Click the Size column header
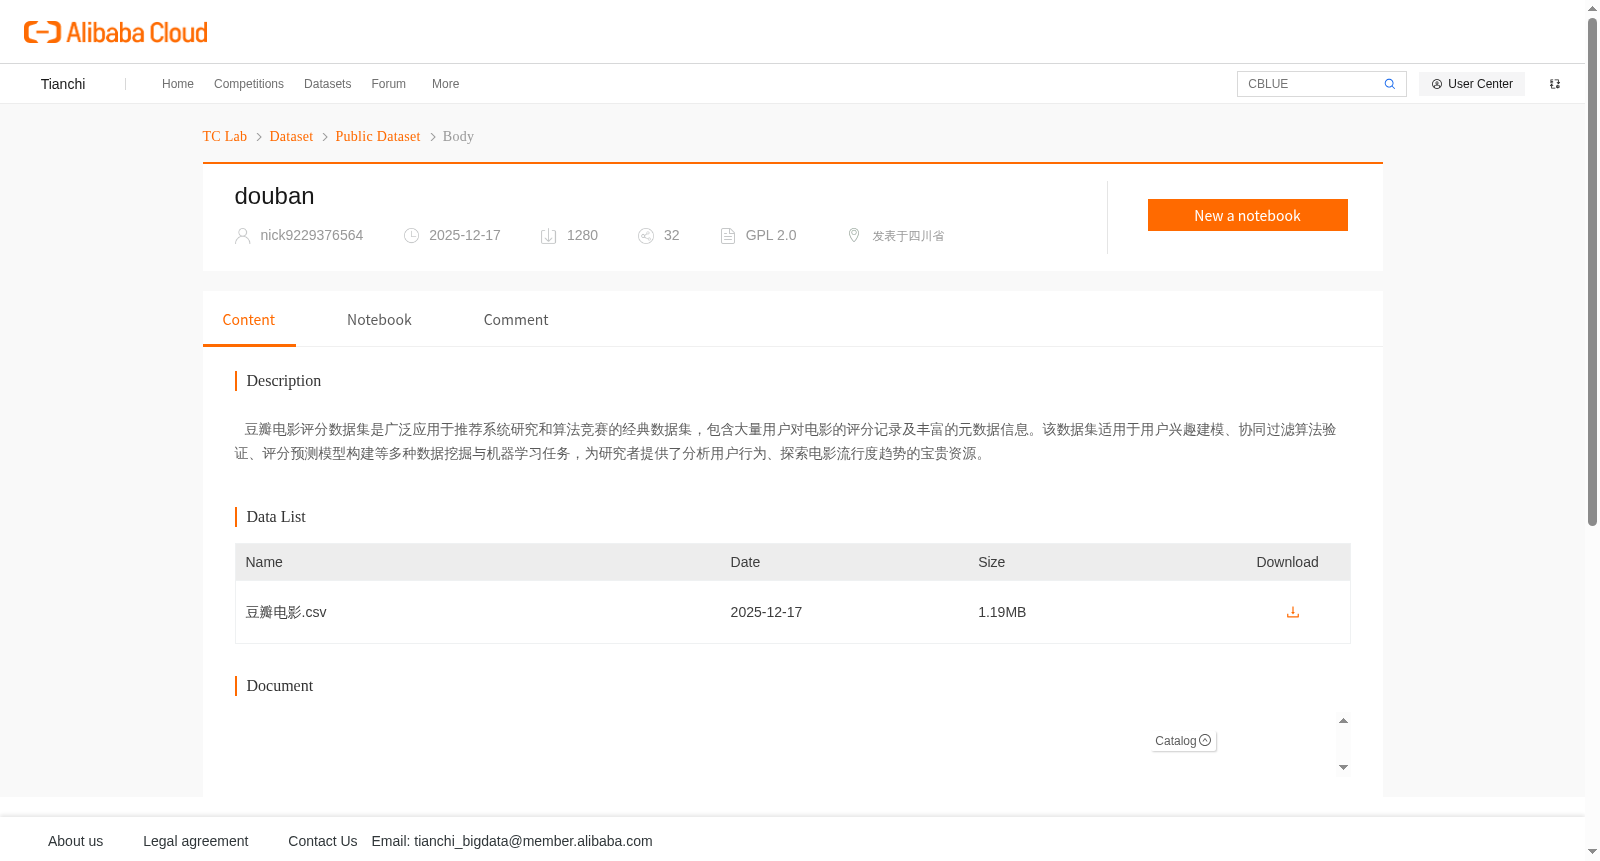Screen dimensions: 1600x861 point(991,562)
